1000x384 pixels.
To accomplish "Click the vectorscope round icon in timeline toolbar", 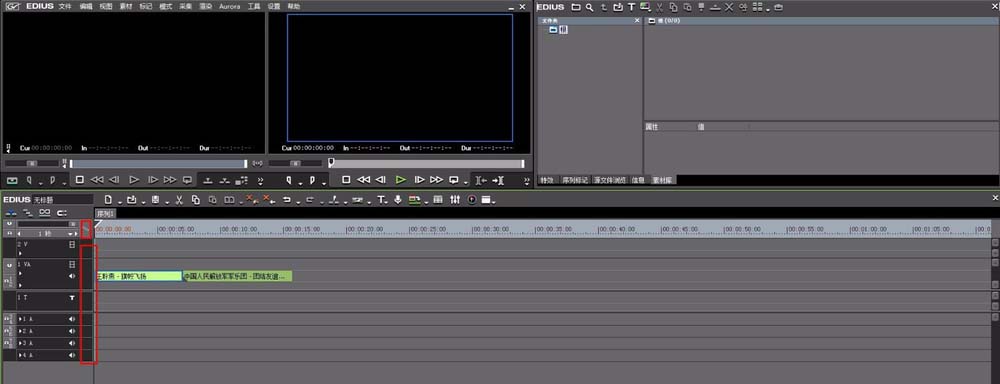I will point(472,200).
